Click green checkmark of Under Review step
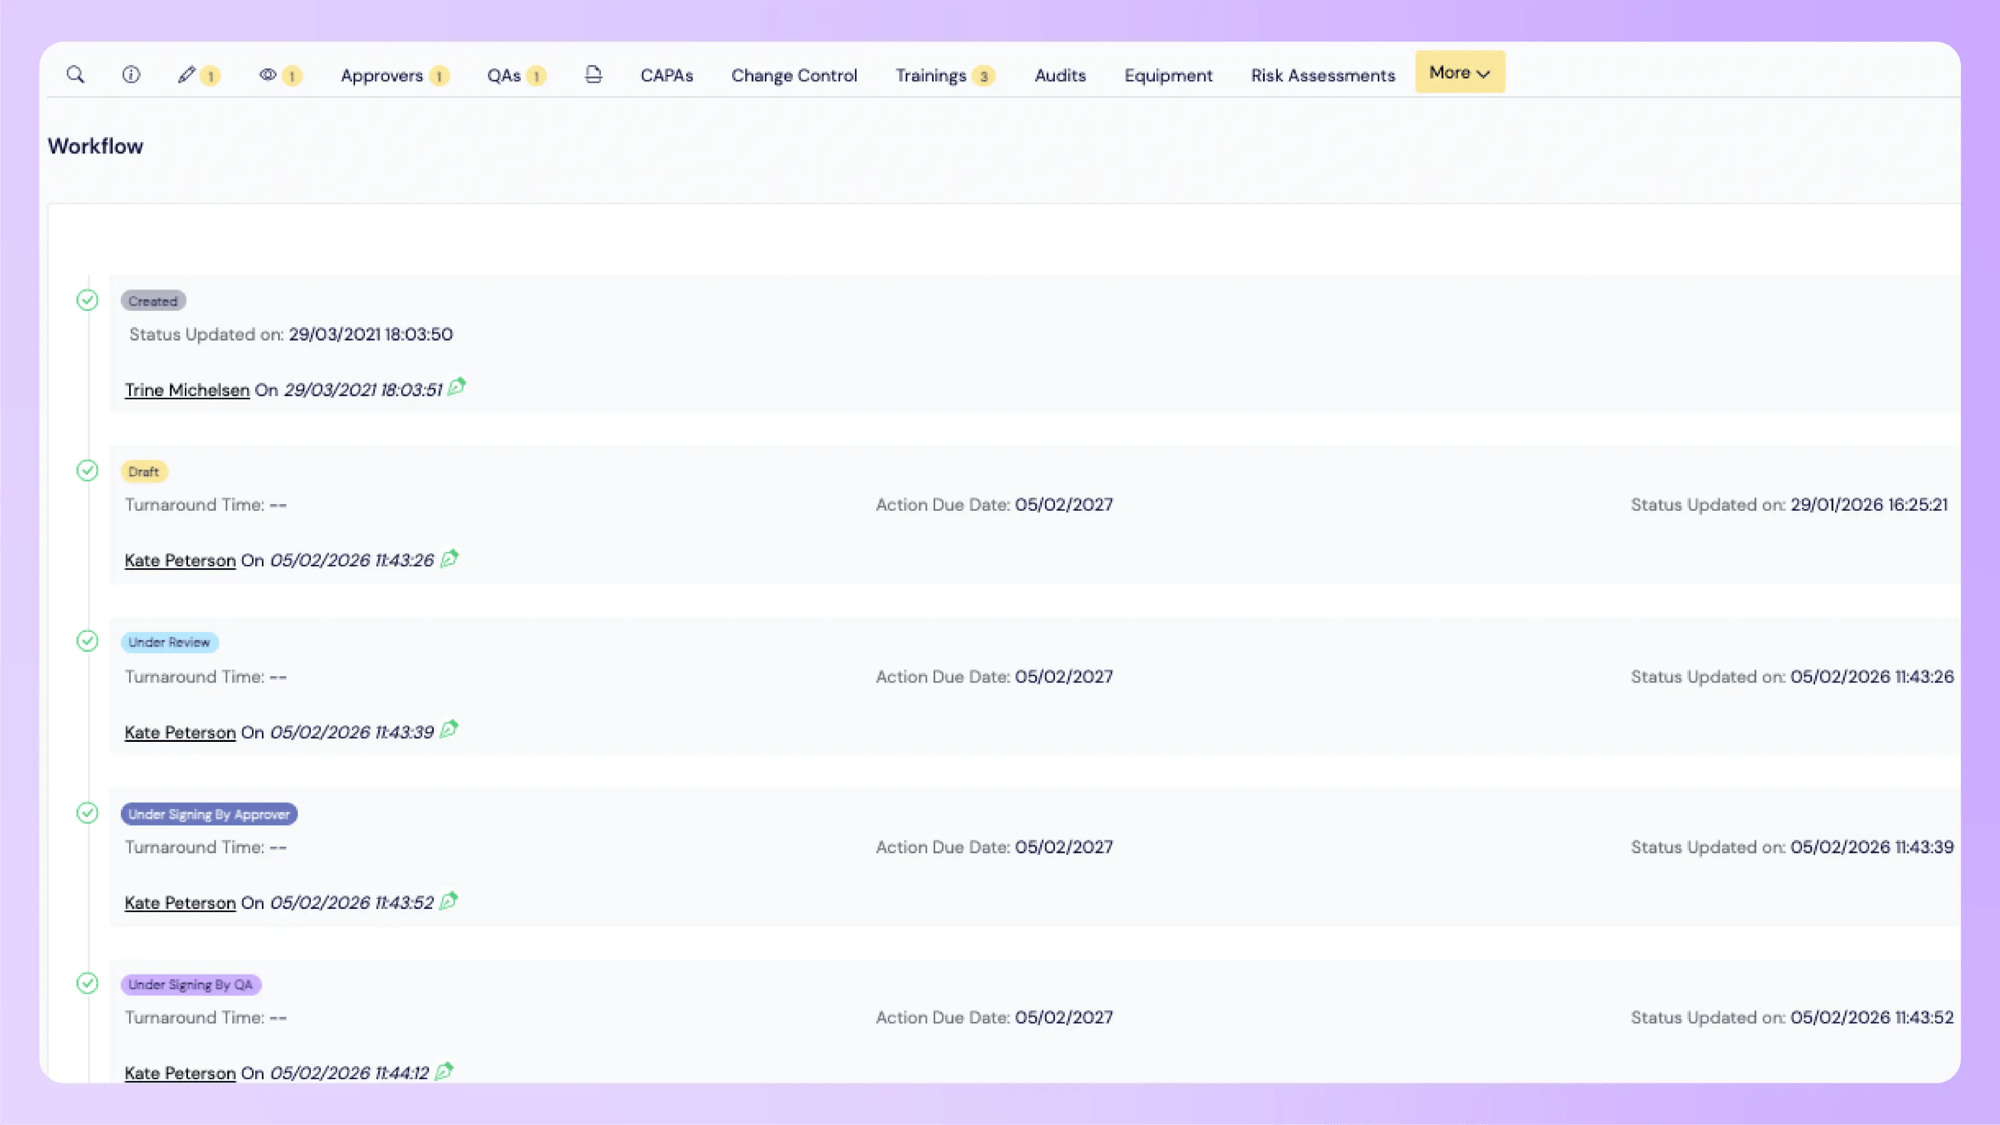 click(x=88, y=641)
